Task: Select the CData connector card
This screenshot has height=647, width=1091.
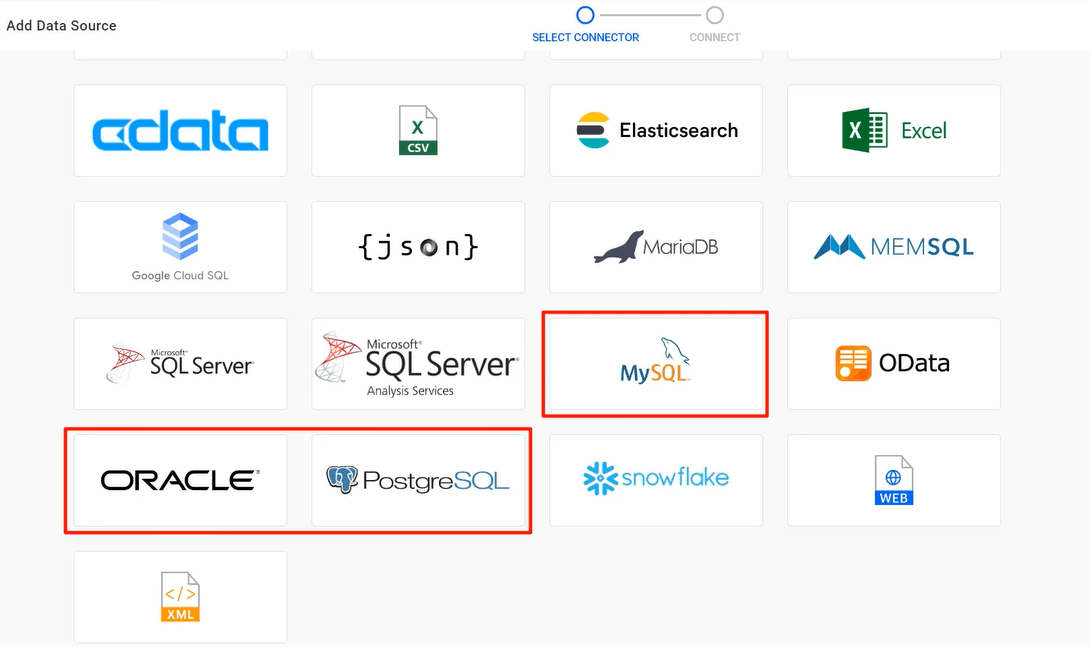Action: point(180,131)
